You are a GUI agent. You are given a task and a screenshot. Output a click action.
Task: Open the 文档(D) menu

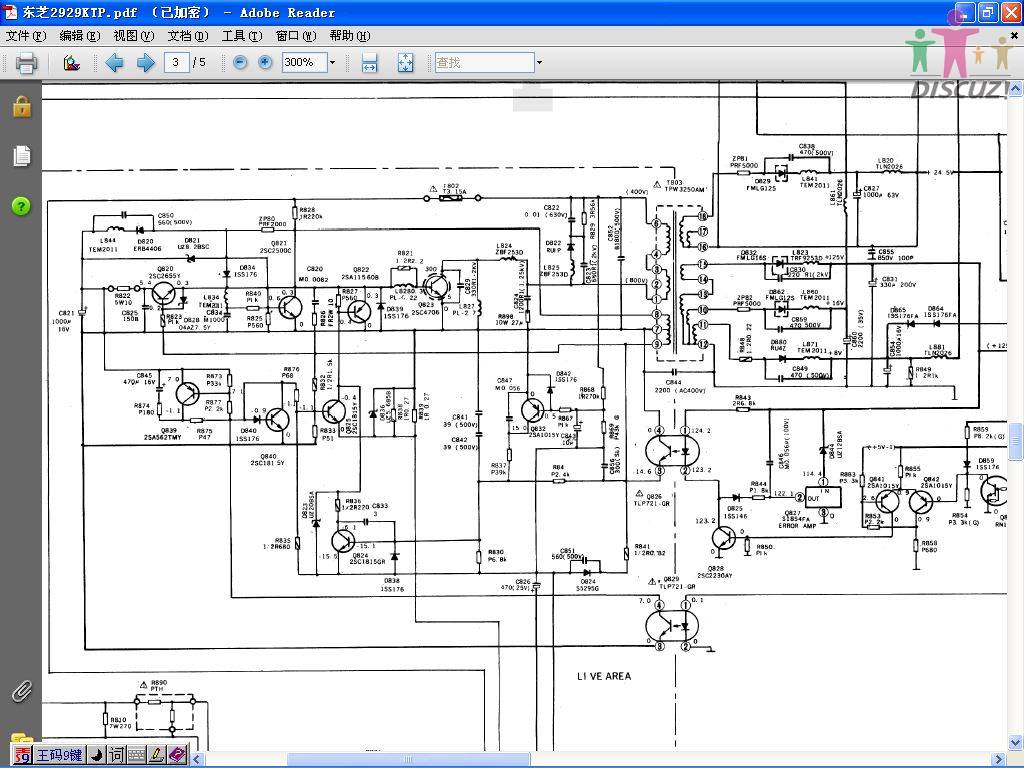(x=187, y=35)
